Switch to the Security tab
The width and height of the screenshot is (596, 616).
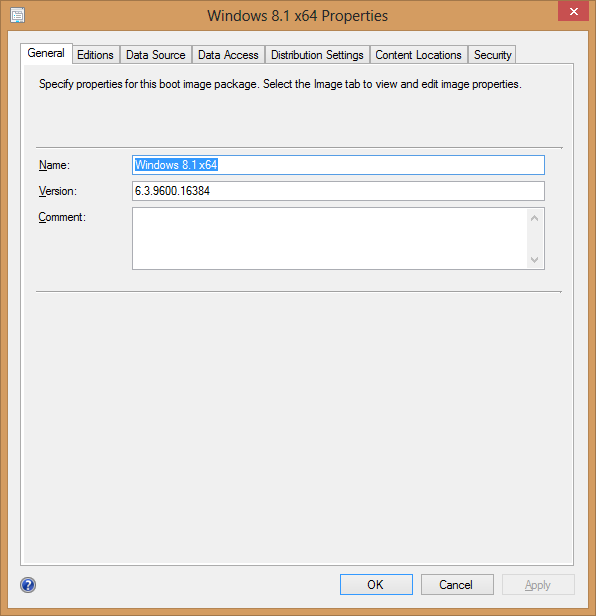click(492, 55)
